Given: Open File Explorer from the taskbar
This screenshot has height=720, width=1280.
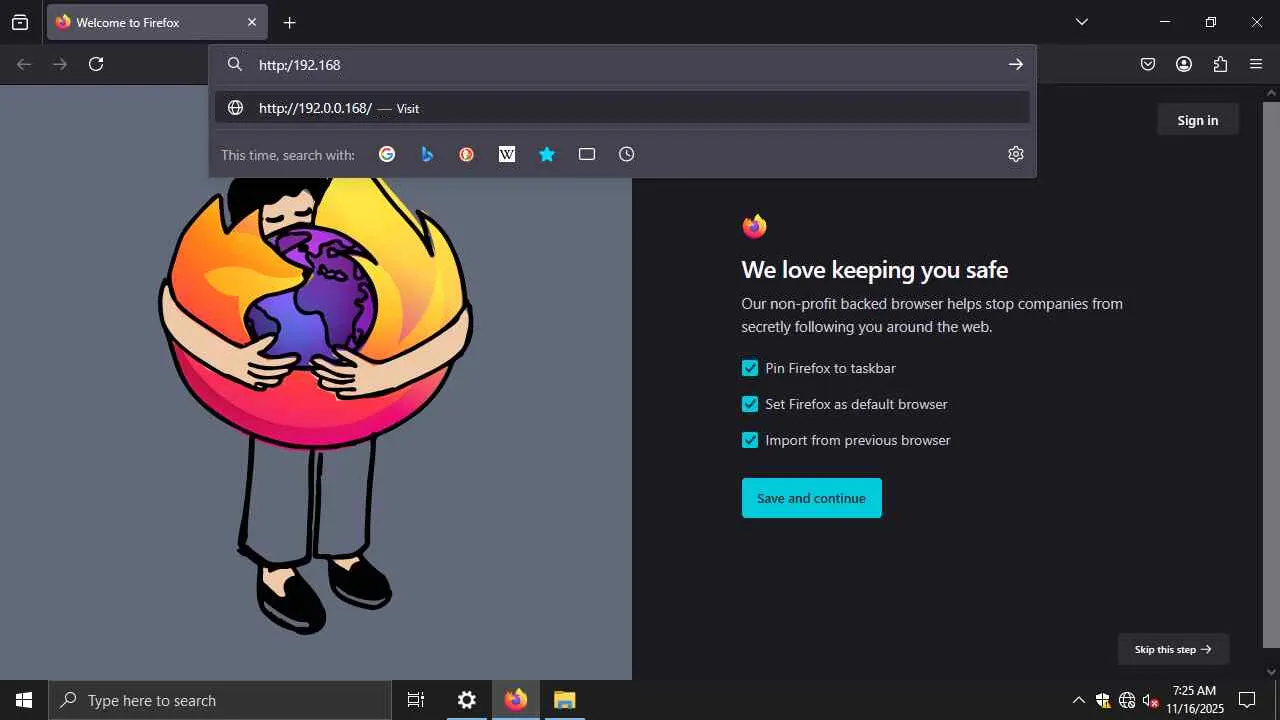Looking at the screenshot, I should click(x=565, y=700).
